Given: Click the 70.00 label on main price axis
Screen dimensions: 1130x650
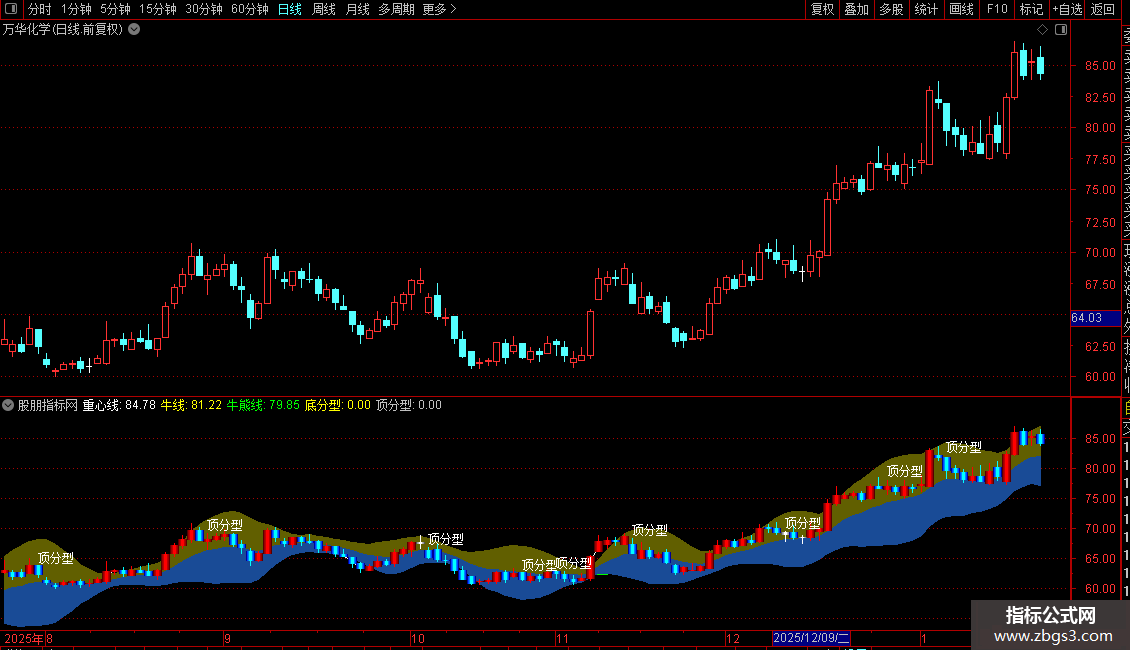Looking at the screenshot, I should (1100, 253).
